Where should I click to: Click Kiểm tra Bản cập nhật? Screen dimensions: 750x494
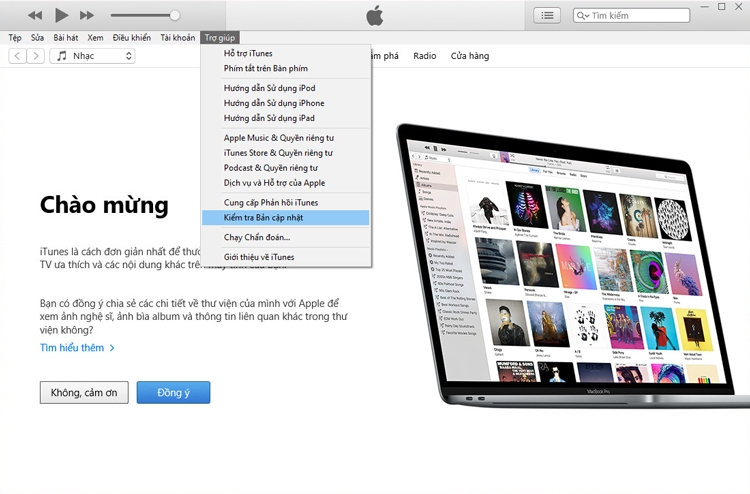[x=286, y=218]
